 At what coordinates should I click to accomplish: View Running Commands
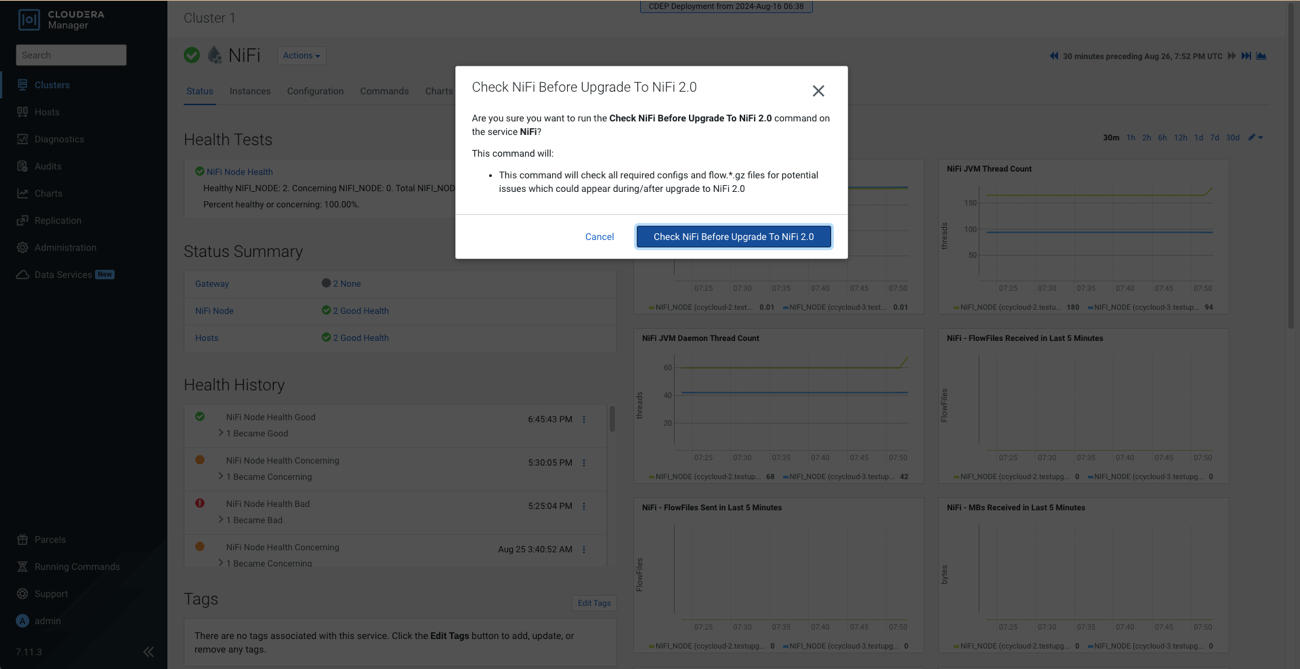coord(77,567)
